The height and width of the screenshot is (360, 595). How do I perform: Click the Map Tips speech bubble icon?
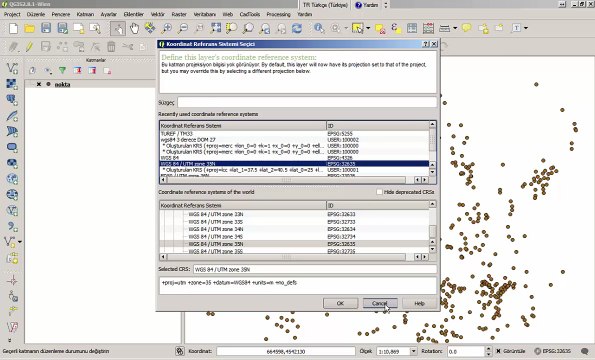(x=467, y=28)
